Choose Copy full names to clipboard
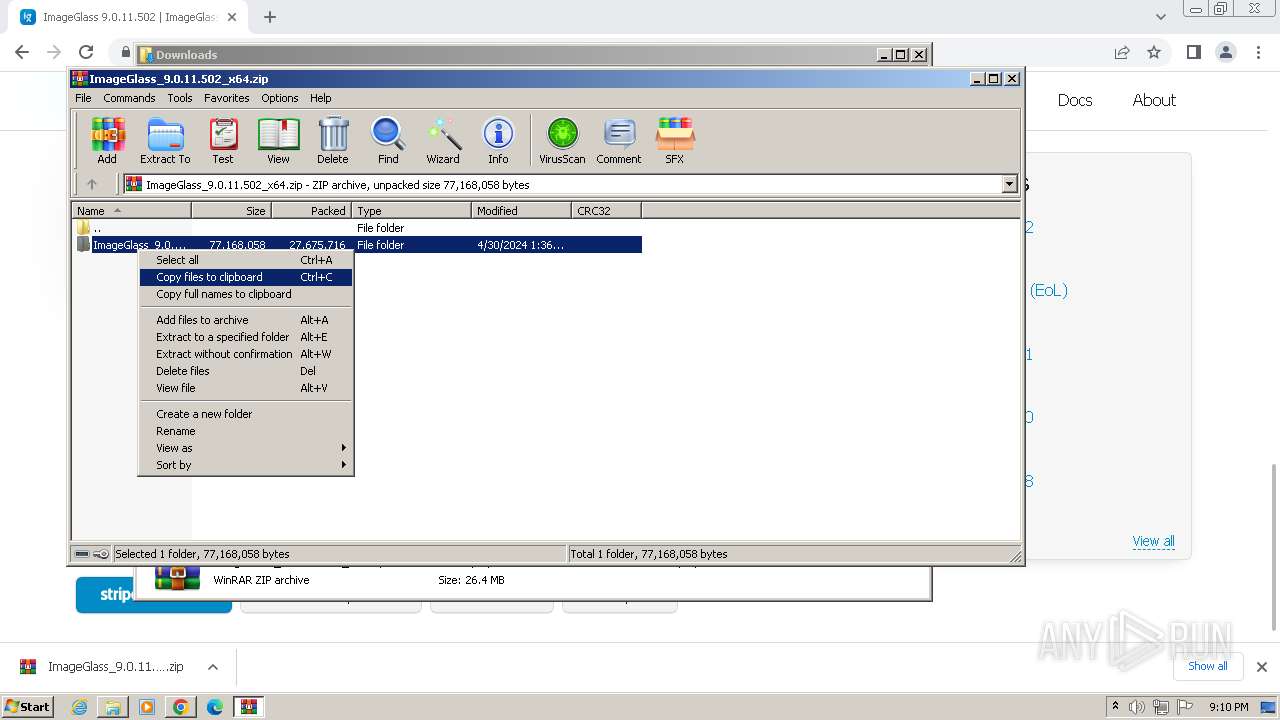This screenshot has width=1280, height=720. (246, 294)
